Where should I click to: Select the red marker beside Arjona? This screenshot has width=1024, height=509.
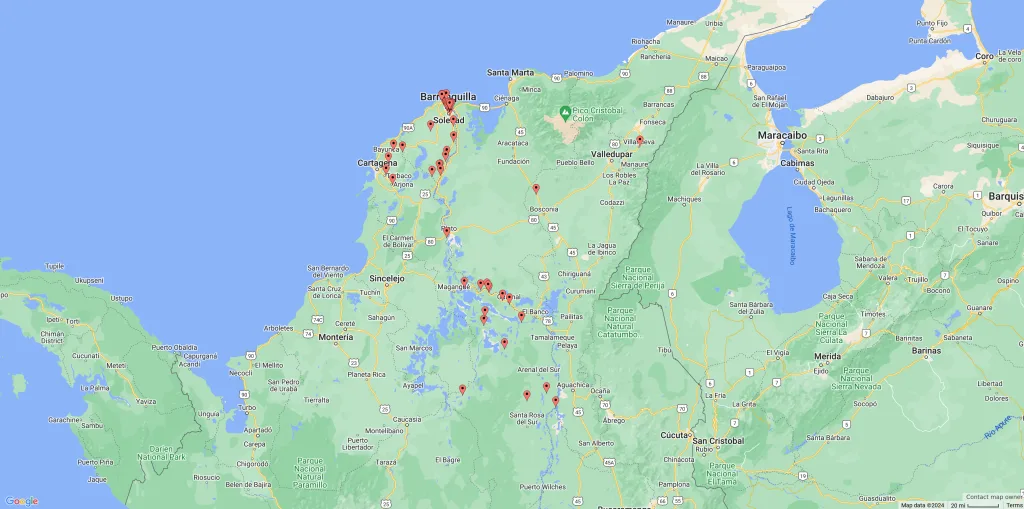pos(392,178)
